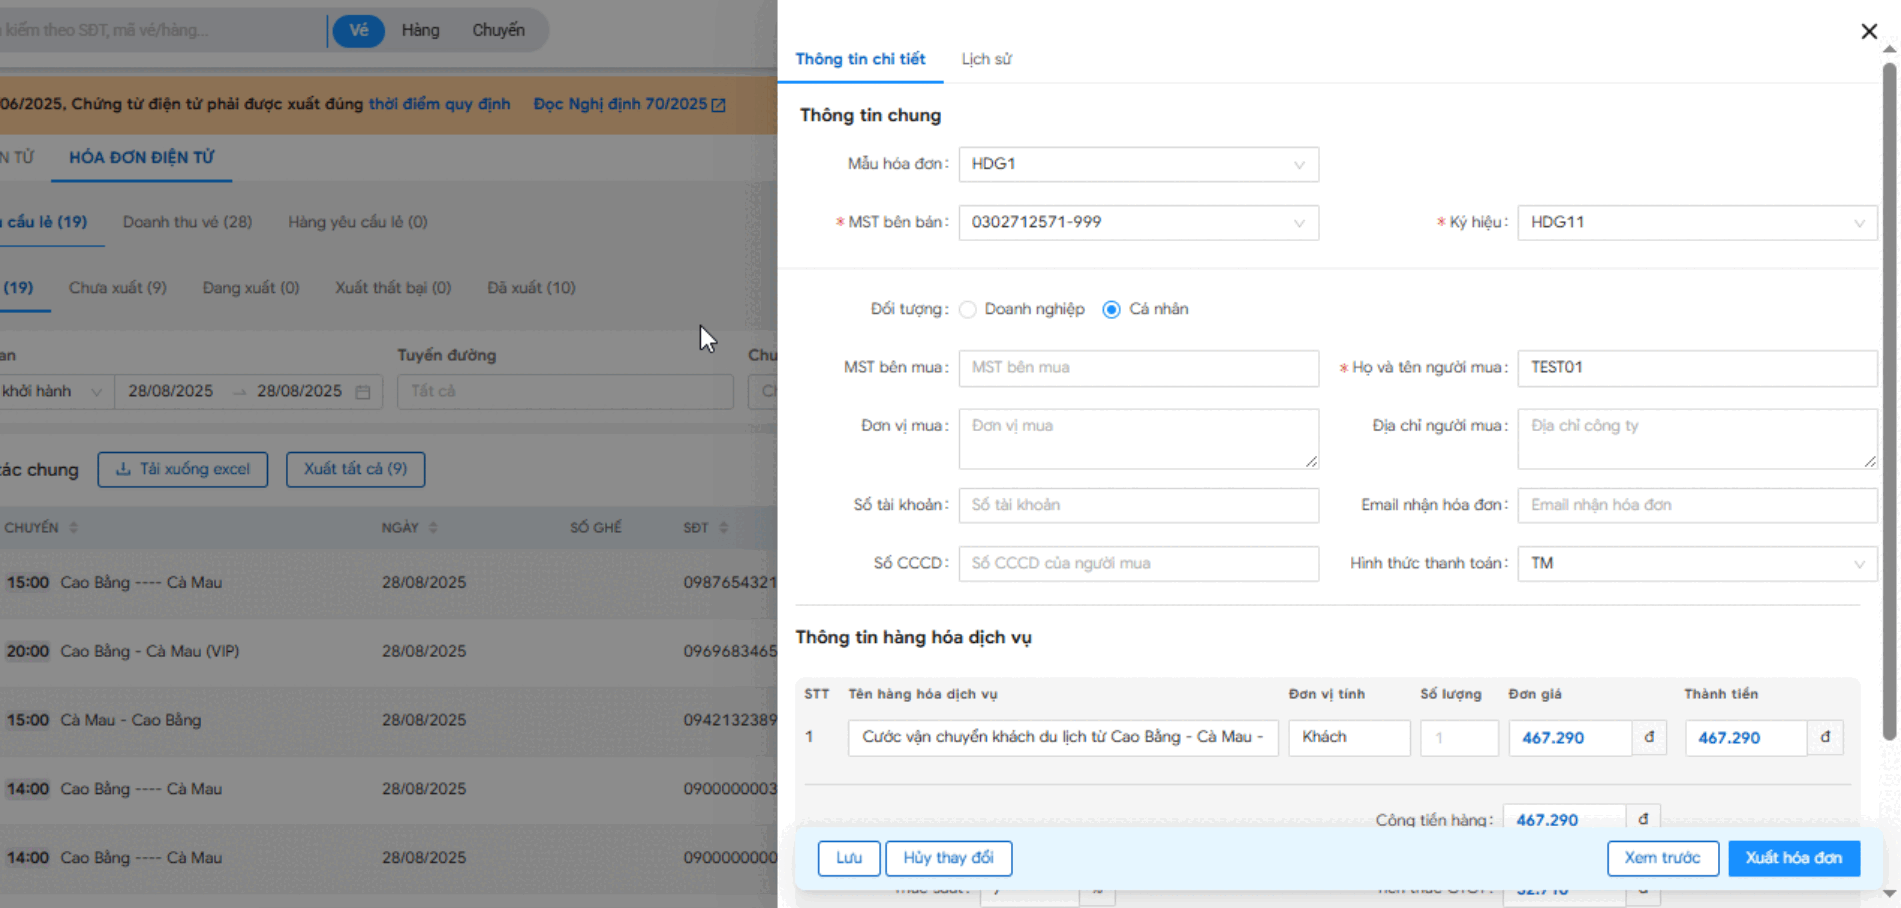Click the Xem trước button

point(1662,858)
